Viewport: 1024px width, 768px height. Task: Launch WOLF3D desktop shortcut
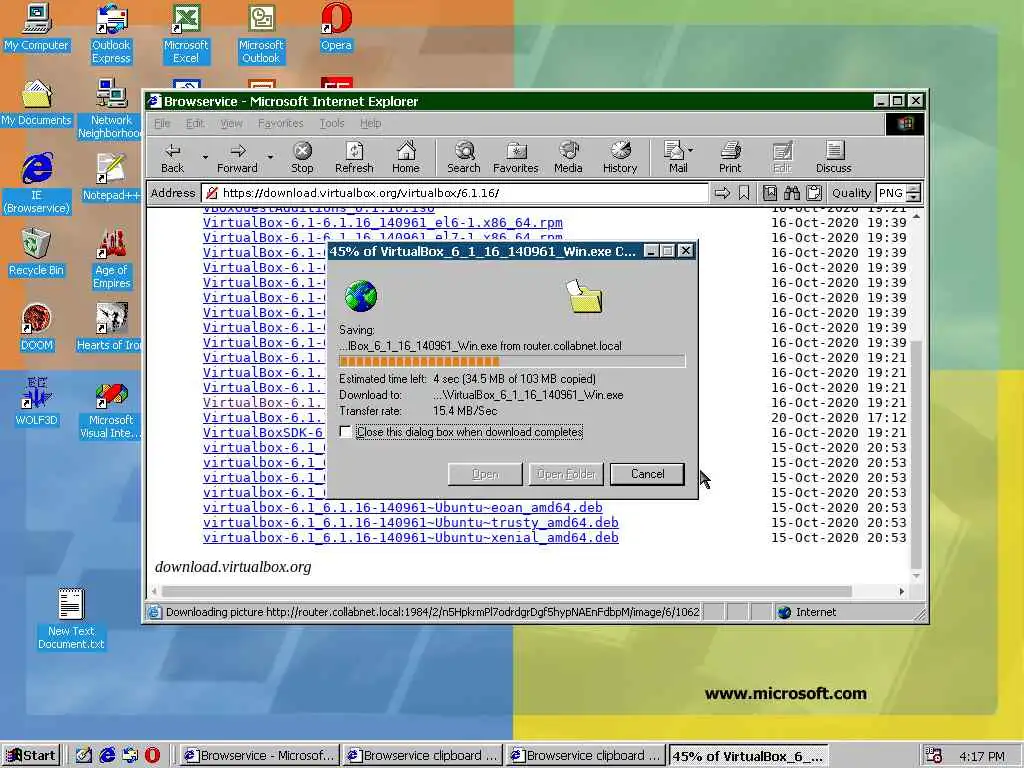pos(36,402)
